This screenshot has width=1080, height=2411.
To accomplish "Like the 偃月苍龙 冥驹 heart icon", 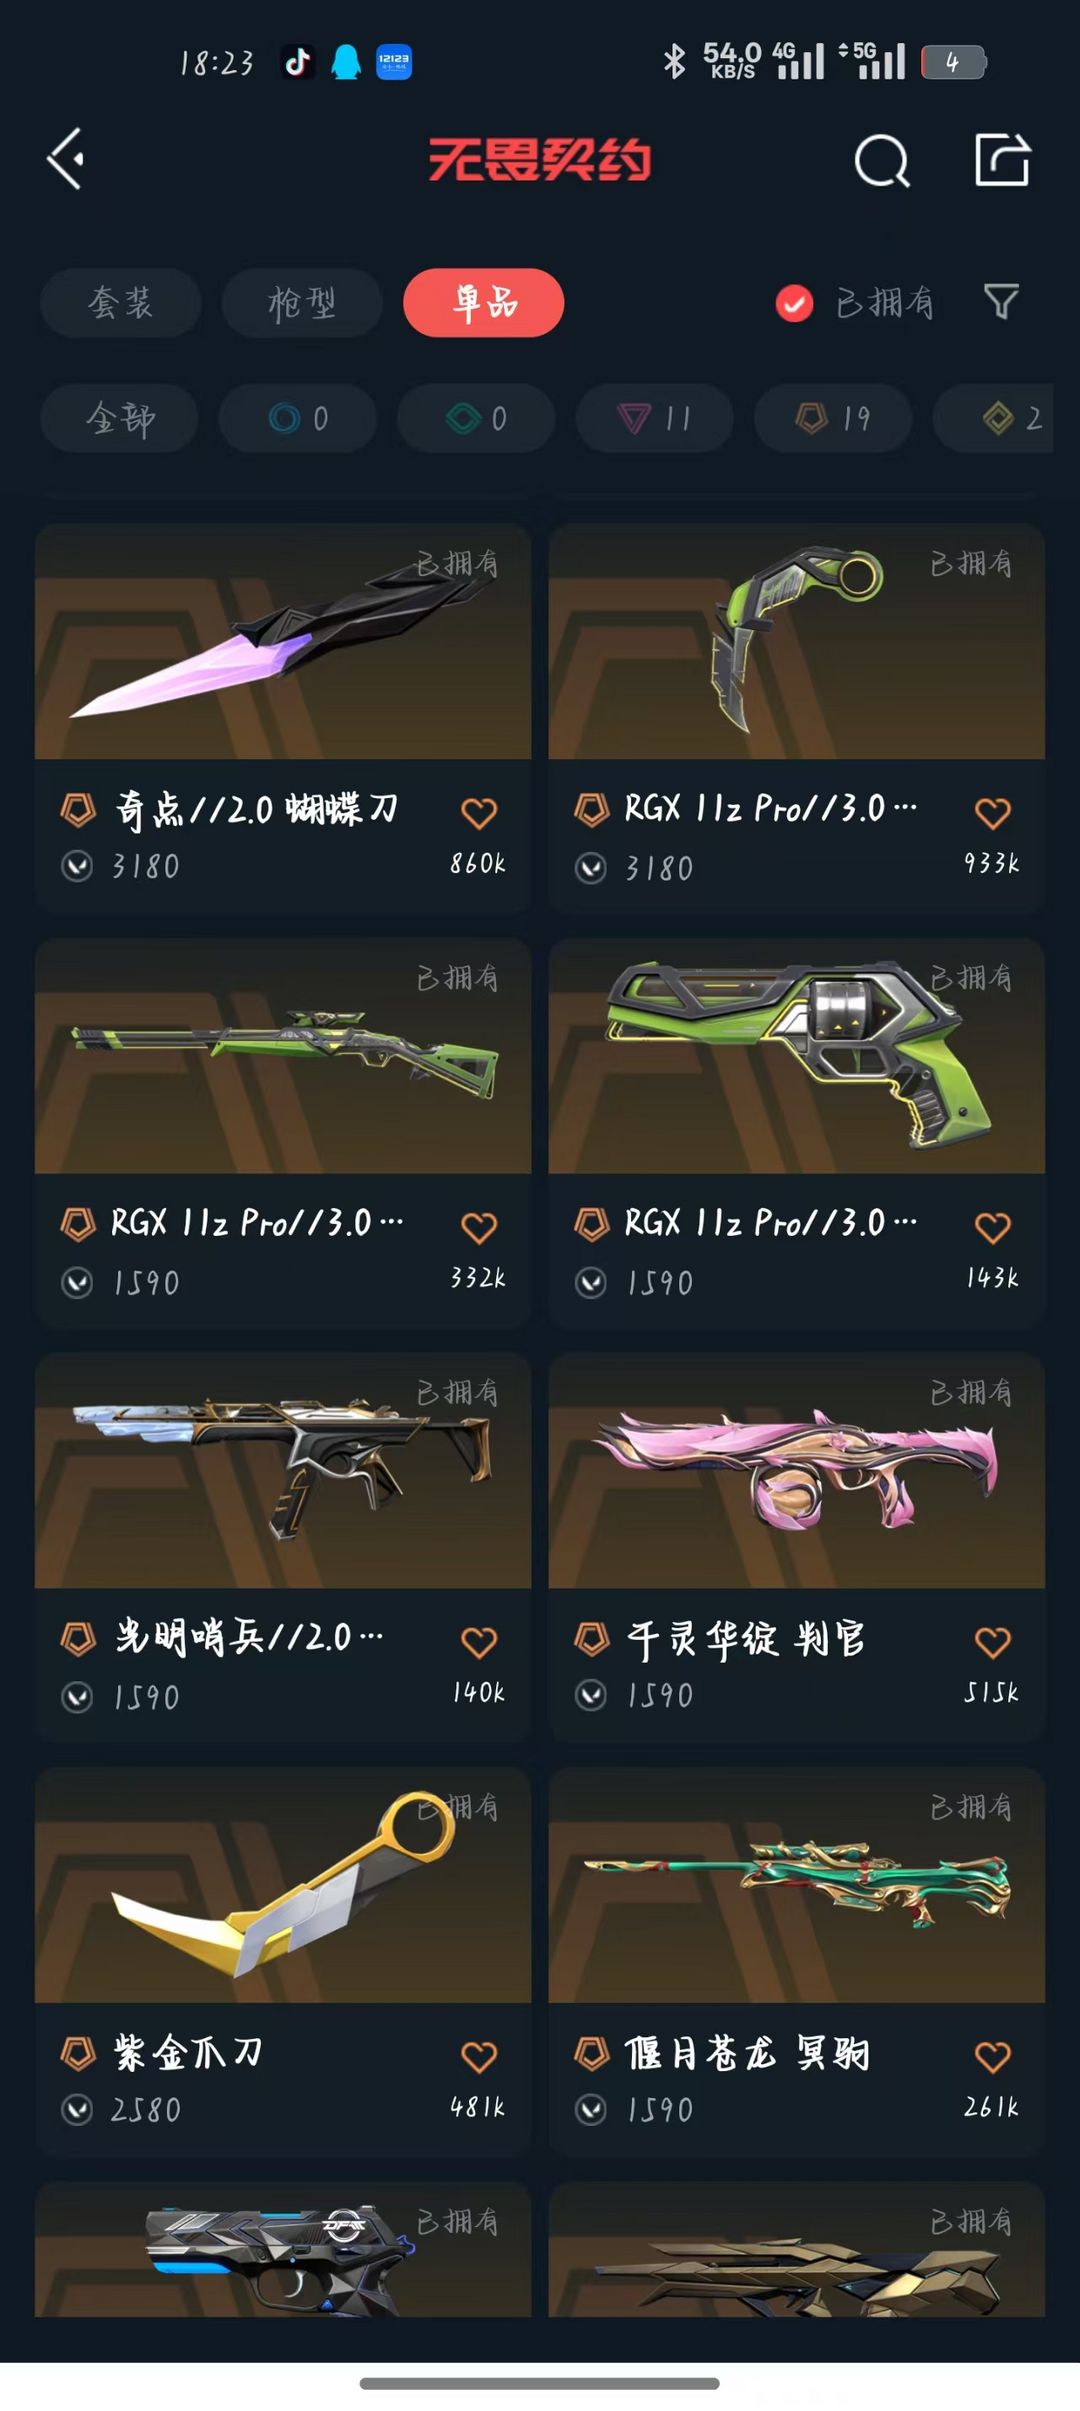I will tap(993, 2057).
